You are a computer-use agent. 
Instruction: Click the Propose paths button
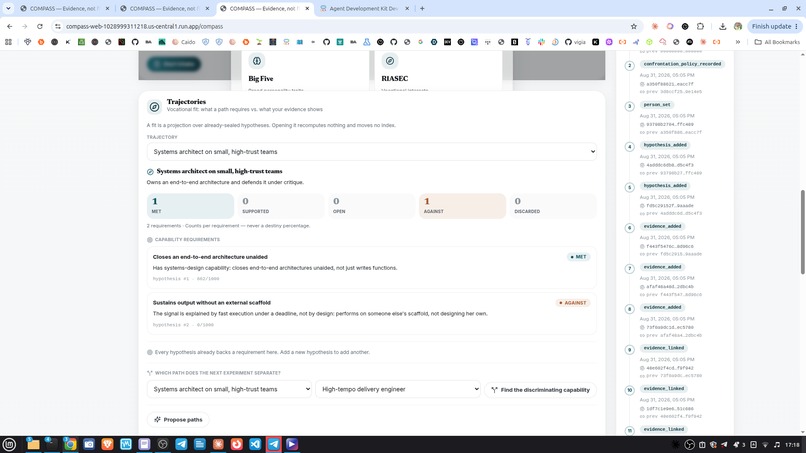point(178,420)
